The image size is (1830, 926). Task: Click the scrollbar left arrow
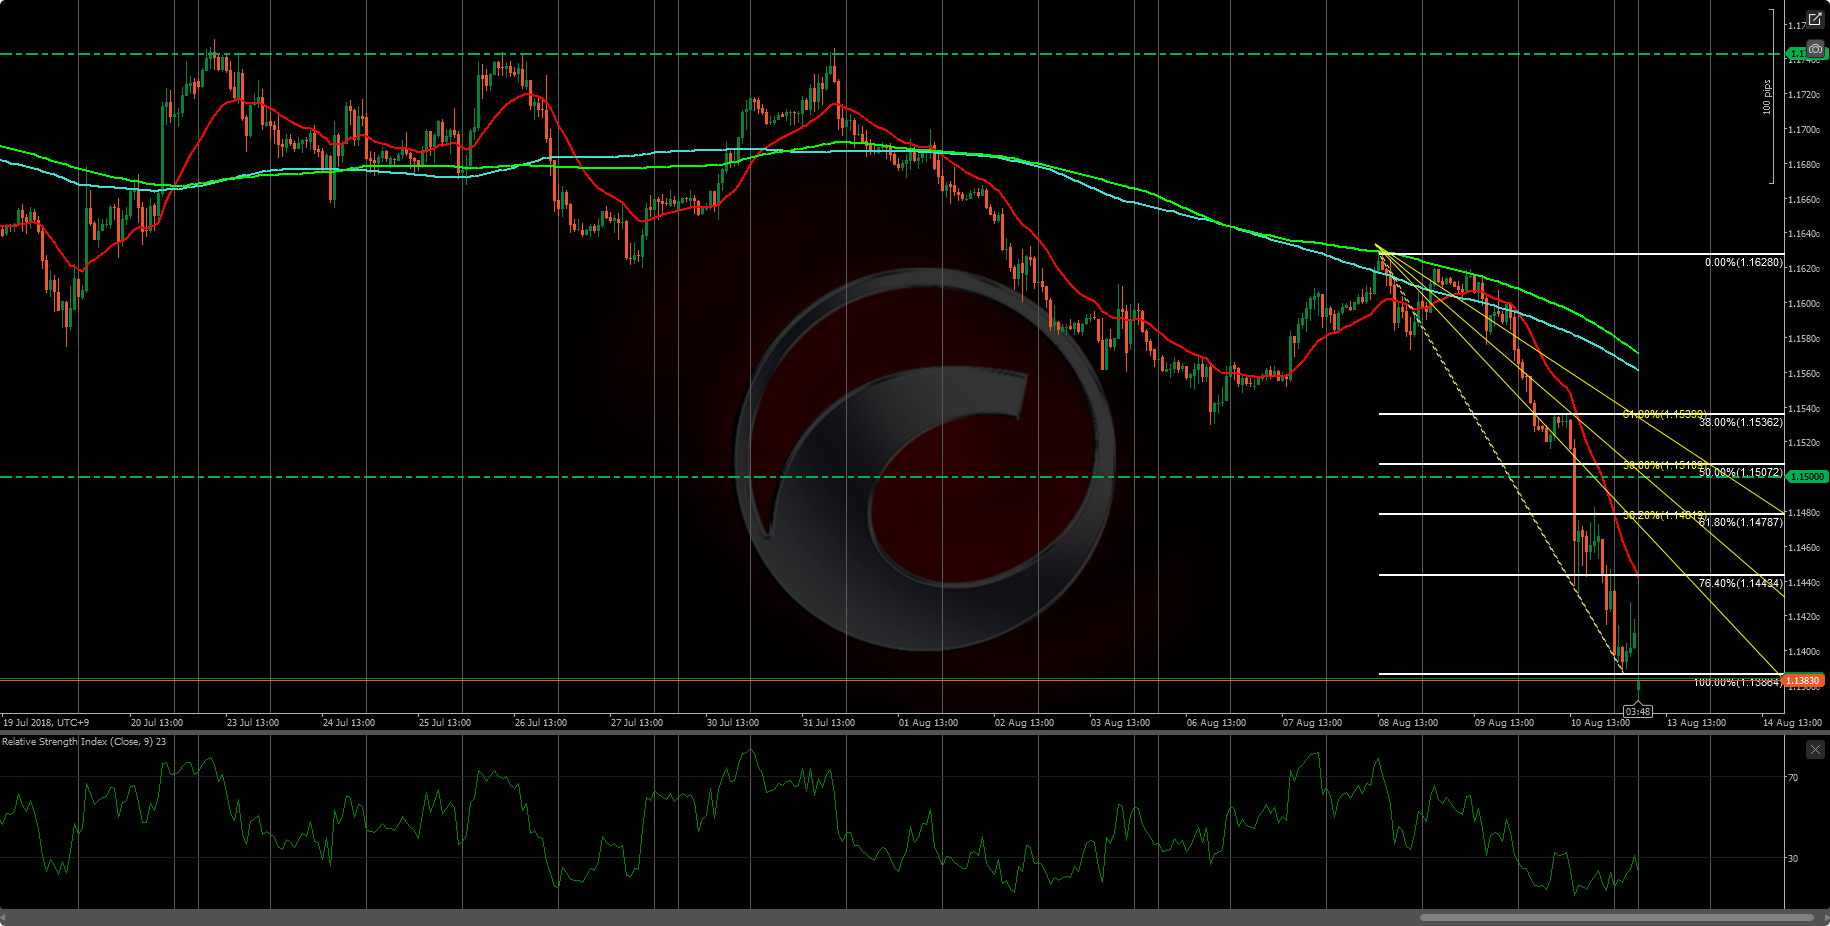pyautogui.click(x=4, y=917)
